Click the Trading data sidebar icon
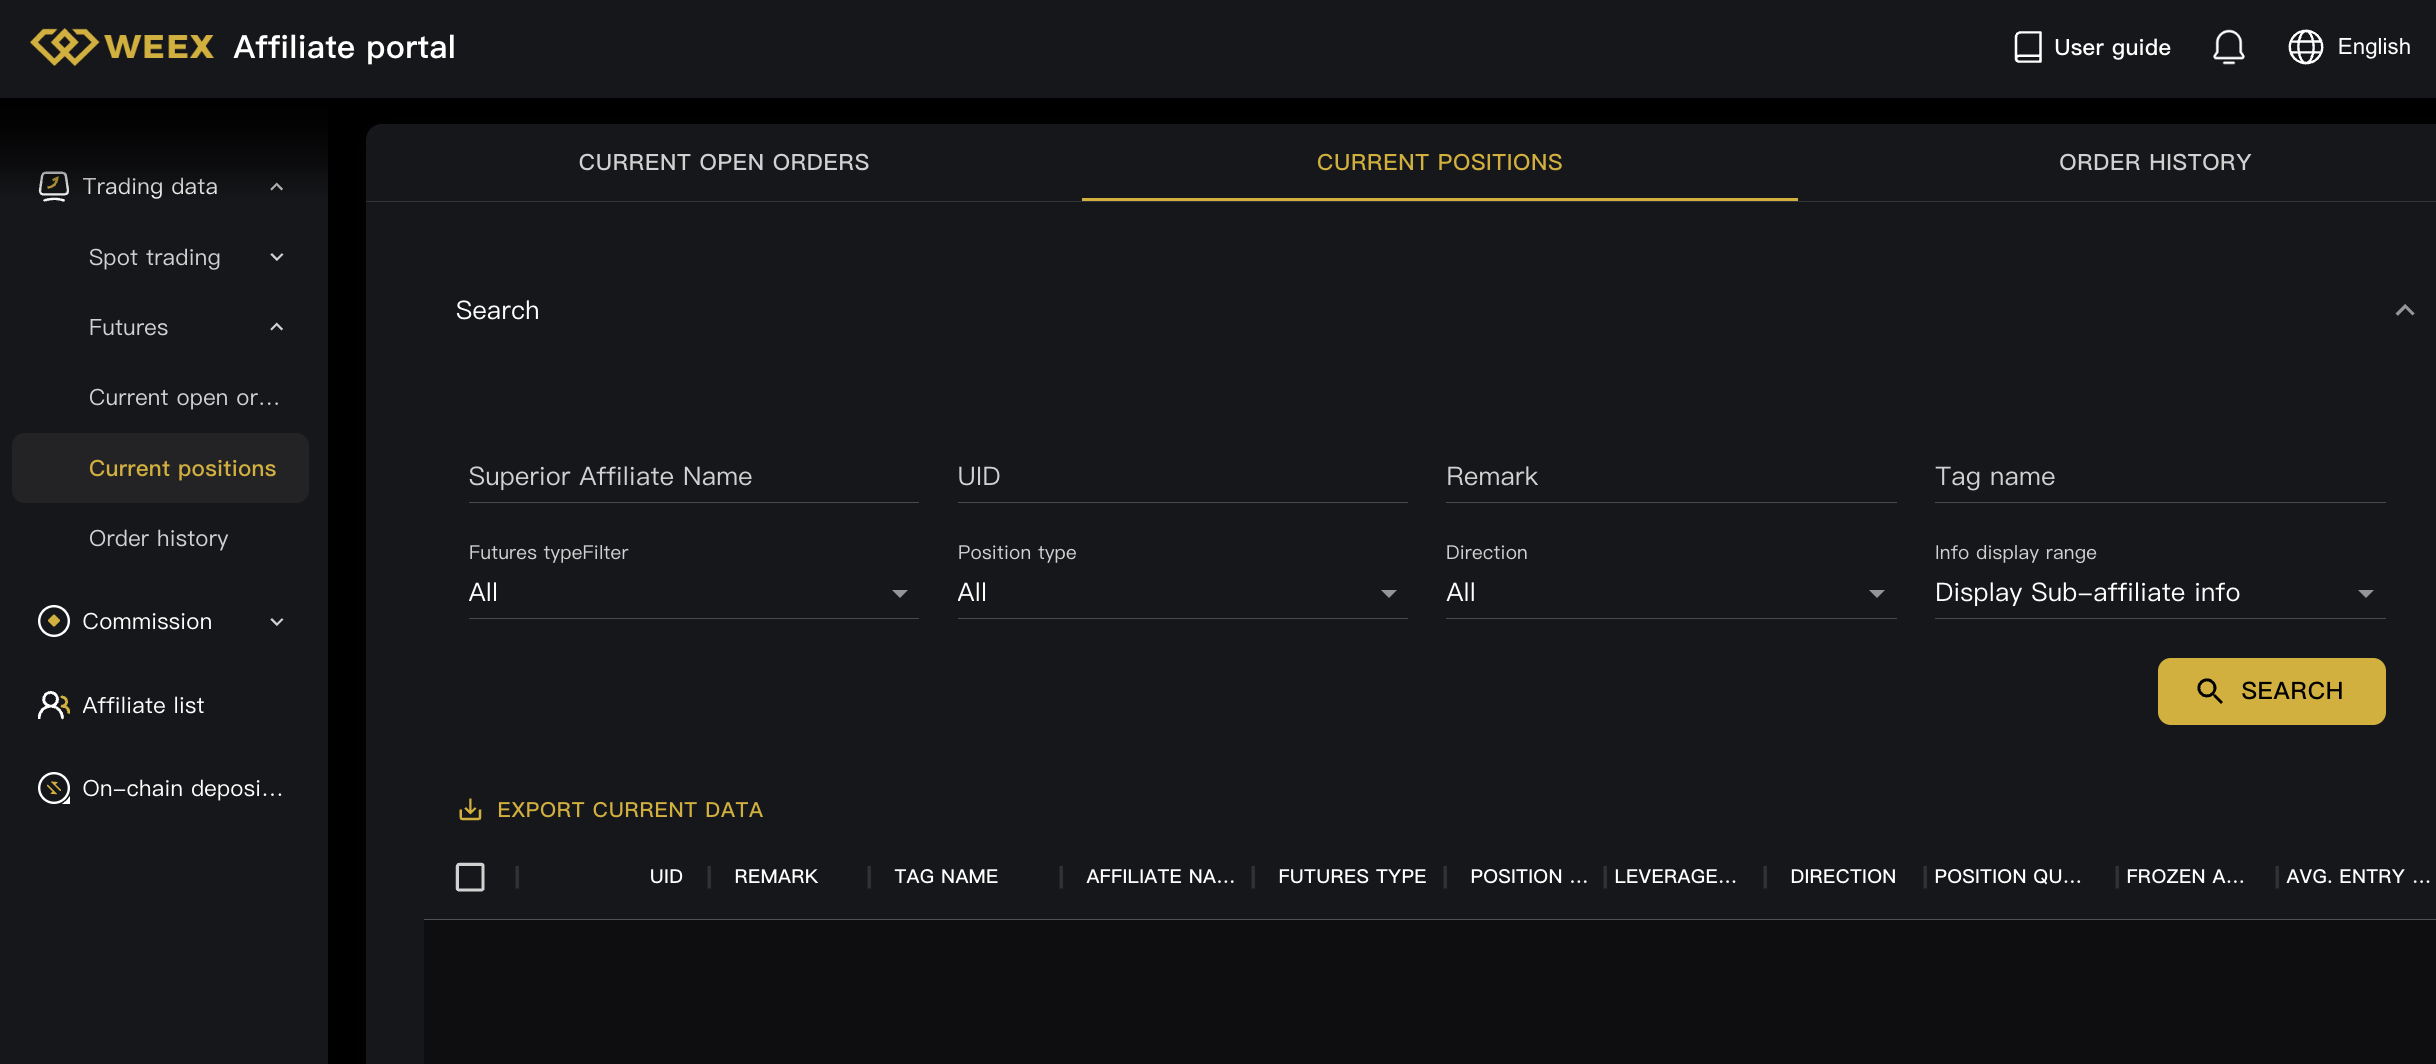The width and height of the screenshot is (2436, 1064). [53, 186]
